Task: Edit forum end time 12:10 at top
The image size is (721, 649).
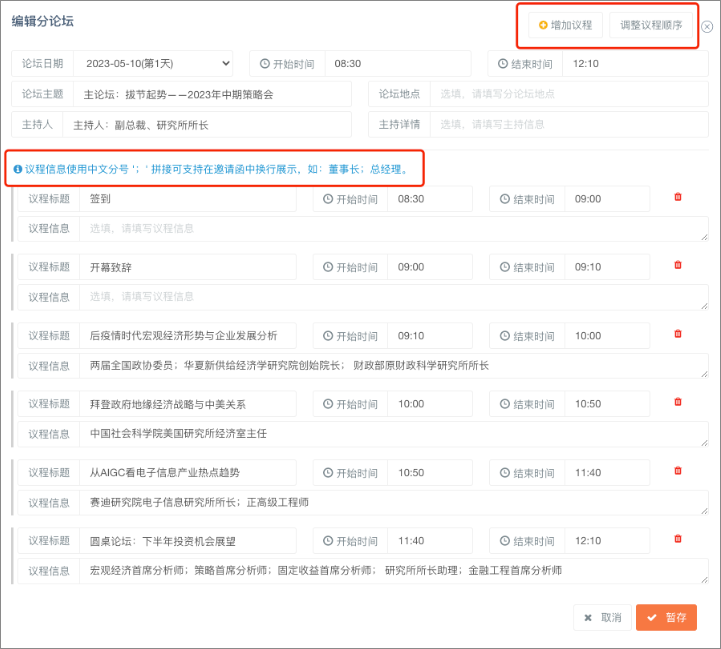Action: pos(635,63)
